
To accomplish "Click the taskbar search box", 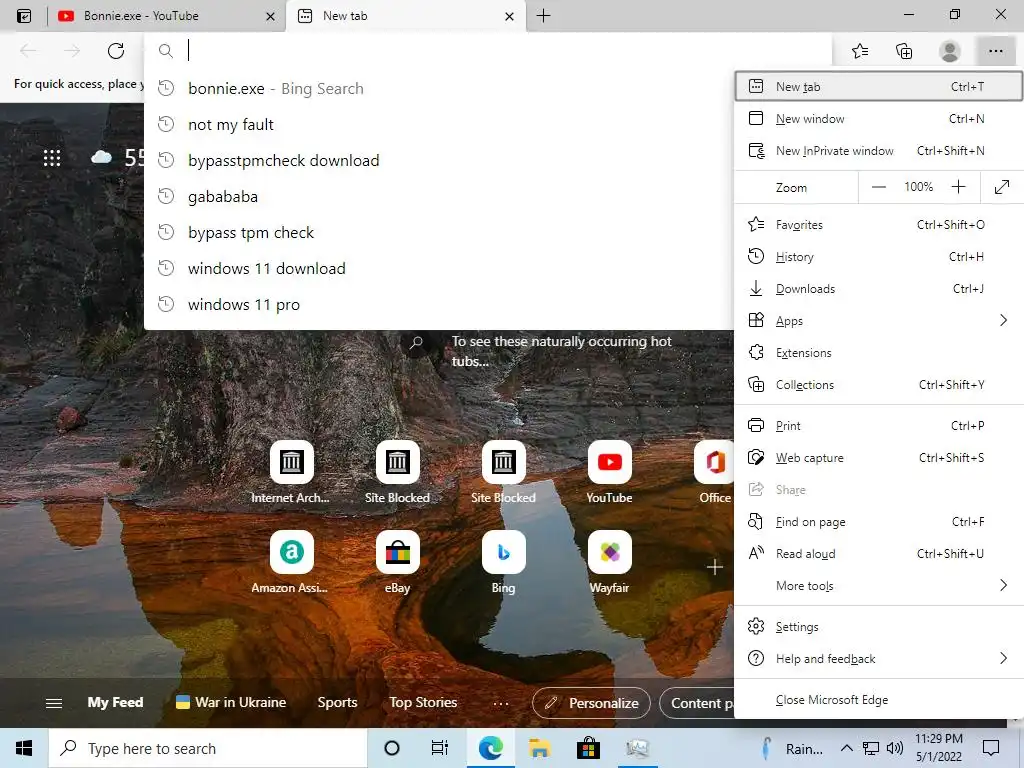I will tap(208, 748).
